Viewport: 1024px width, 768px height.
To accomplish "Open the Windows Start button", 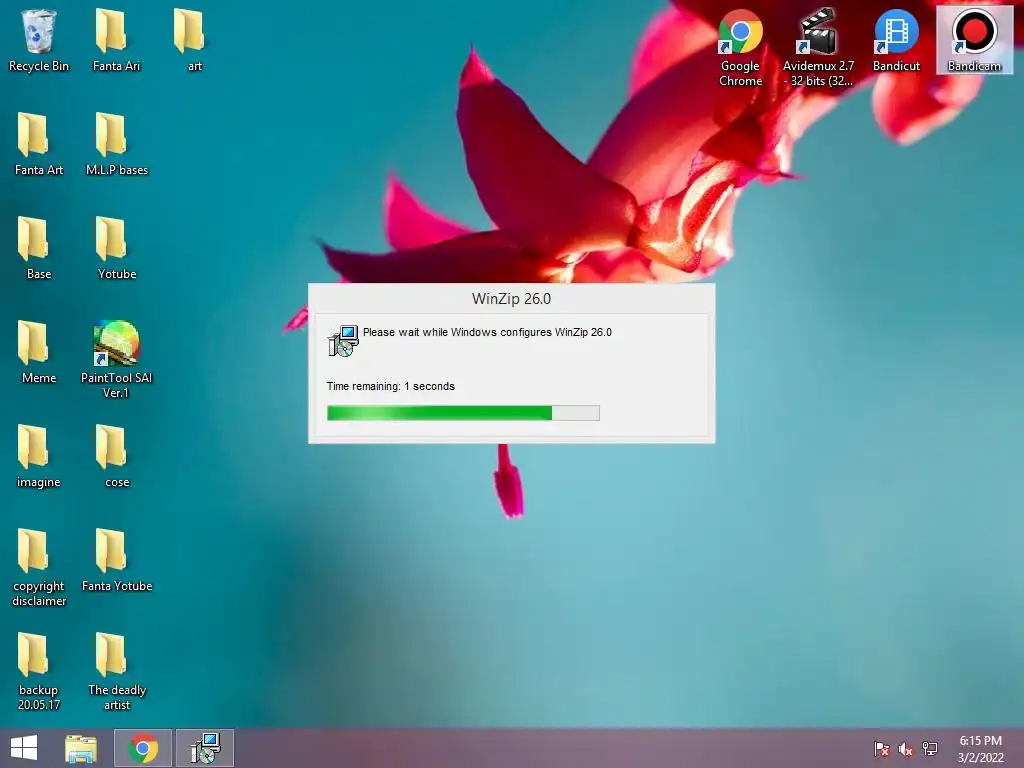I will pos(24,748).
